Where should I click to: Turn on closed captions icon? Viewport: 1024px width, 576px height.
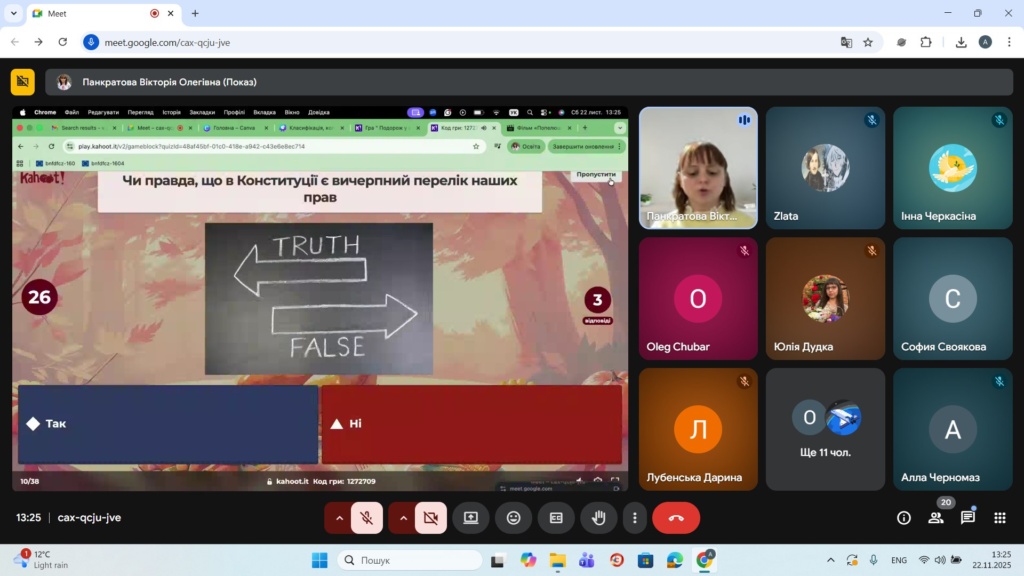click(x=556, y=518)
